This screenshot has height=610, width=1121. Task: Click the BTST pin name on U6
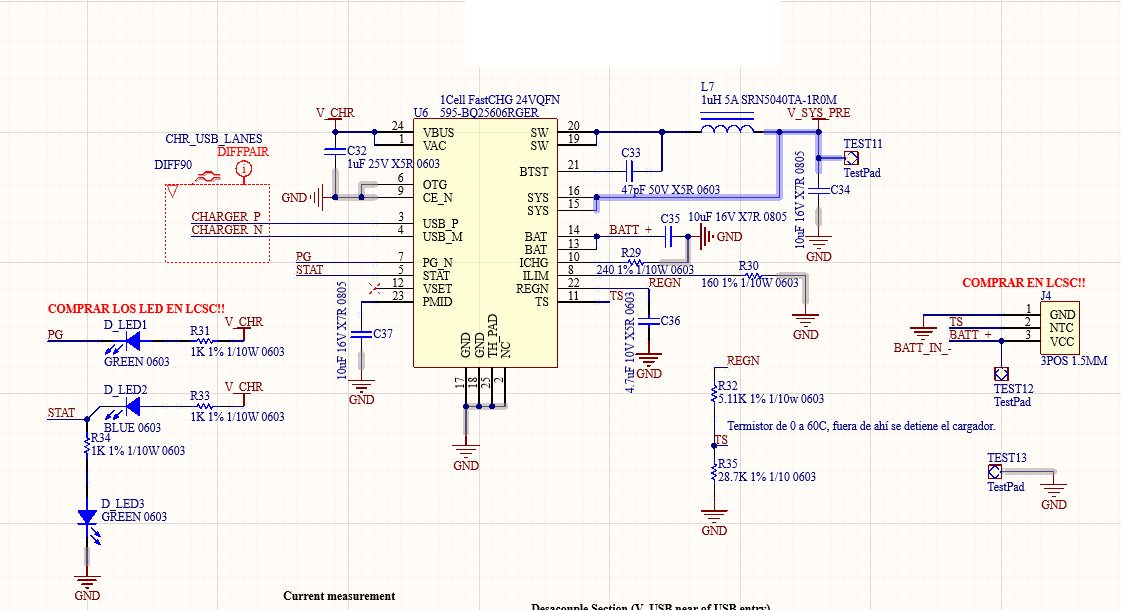click(534, 172)
